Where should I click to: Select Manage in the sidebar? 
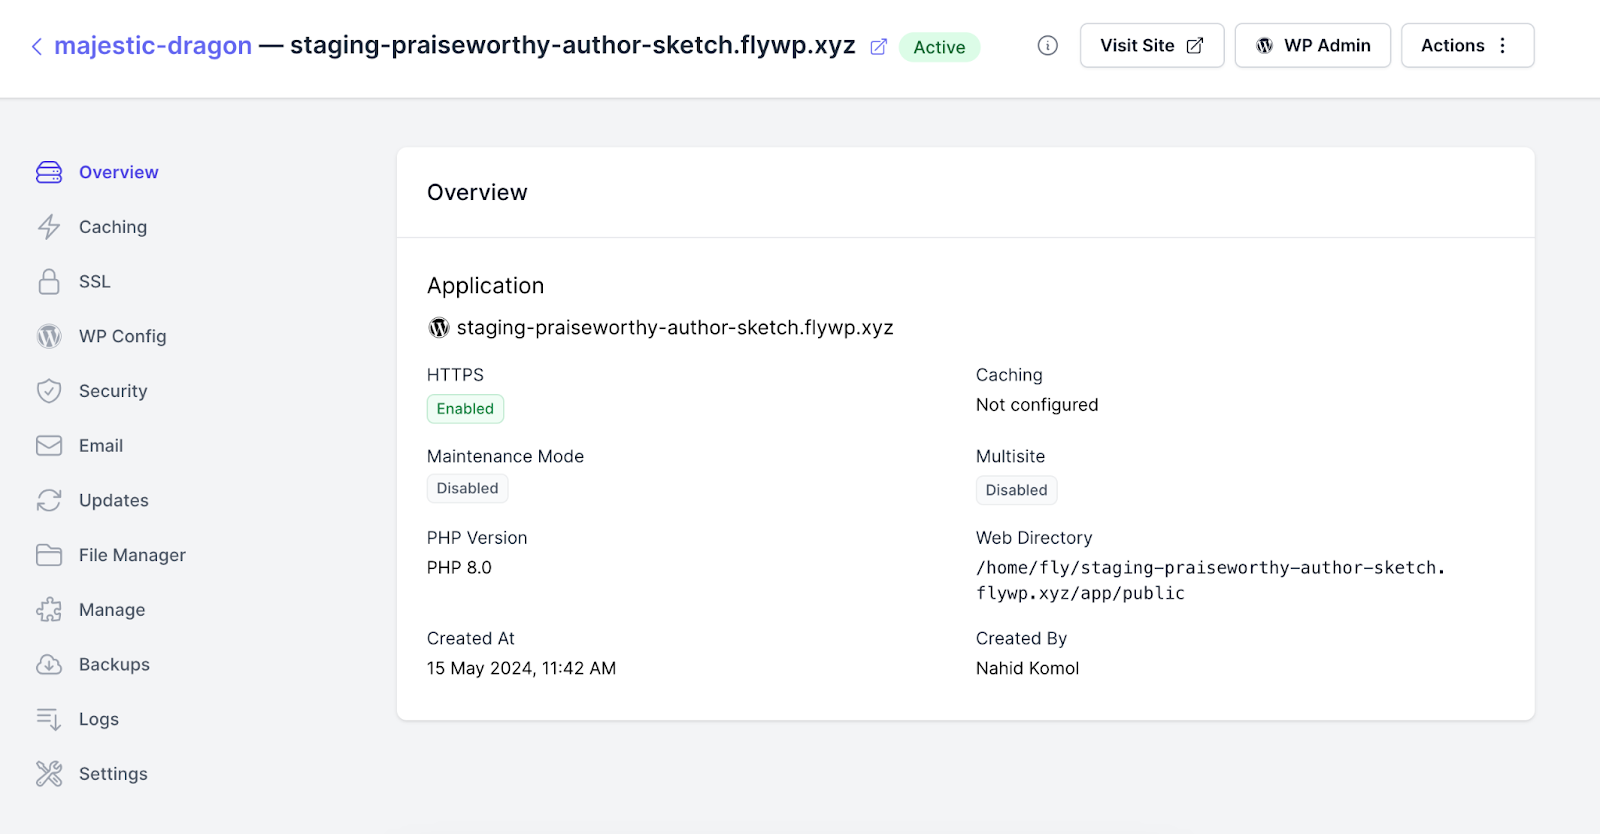click(91, 610)
